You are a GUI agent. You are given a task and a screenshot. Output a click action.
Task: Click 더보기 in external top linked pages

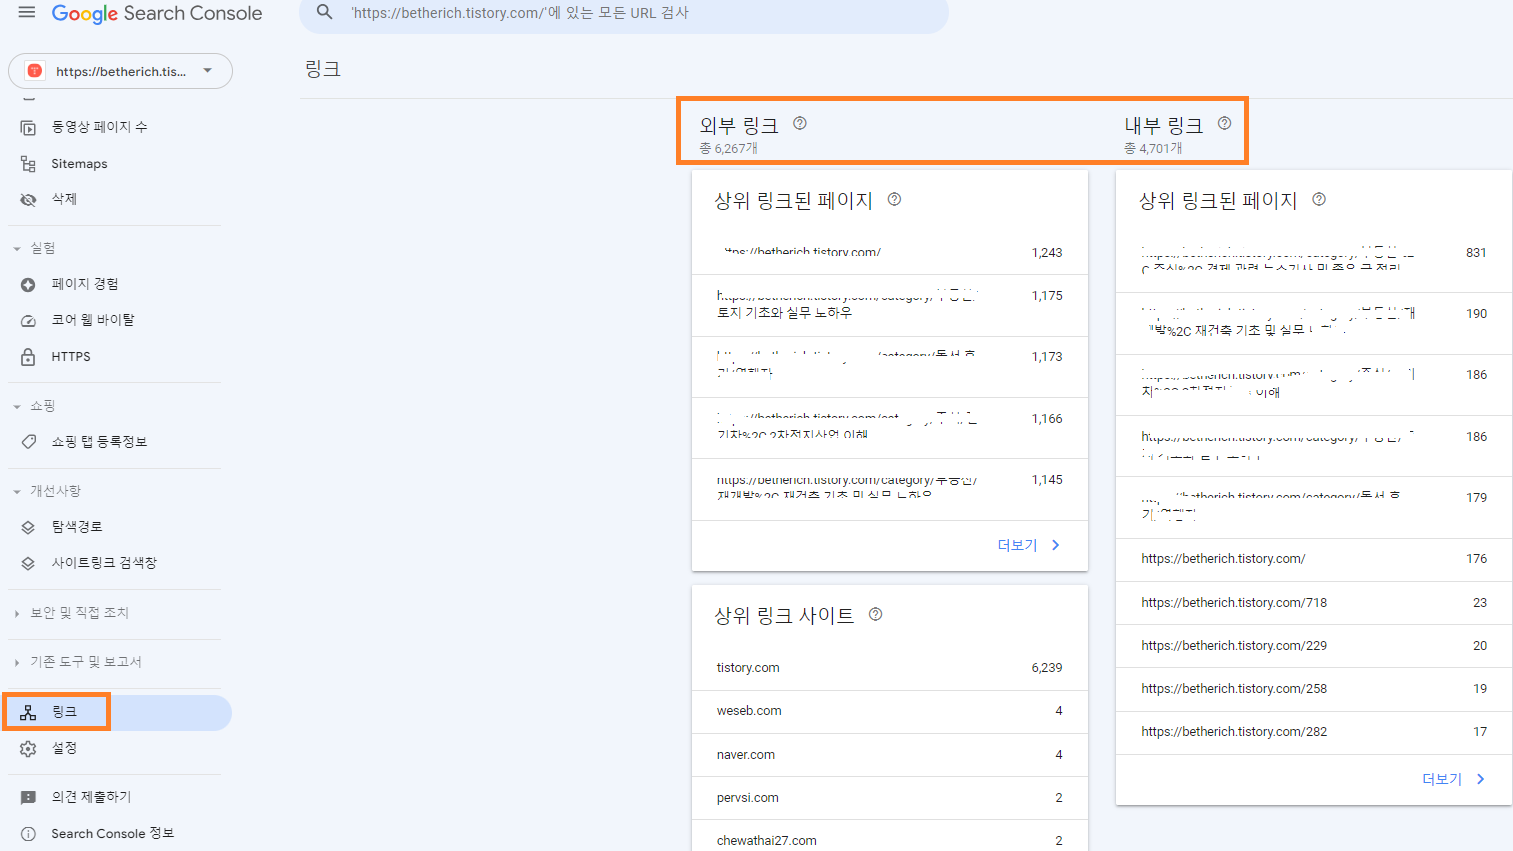(x=1029, y=545)
